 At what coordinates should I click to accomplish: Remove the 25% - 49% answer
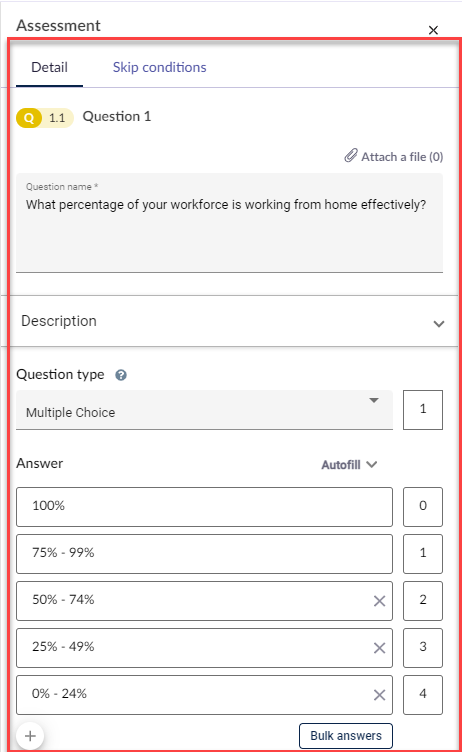tap(379, 648)
